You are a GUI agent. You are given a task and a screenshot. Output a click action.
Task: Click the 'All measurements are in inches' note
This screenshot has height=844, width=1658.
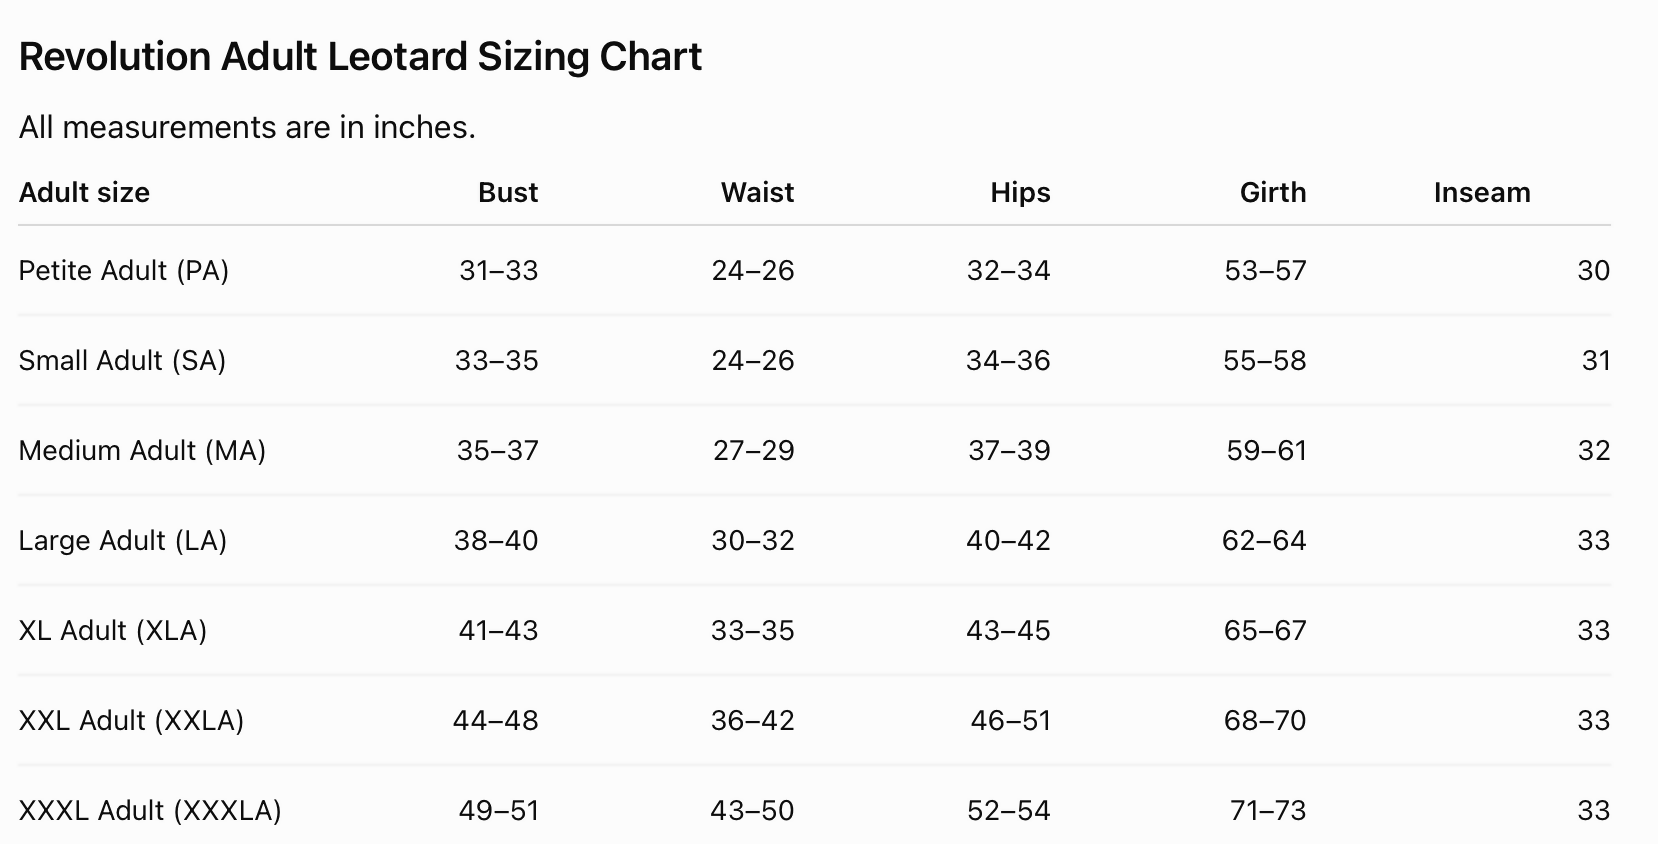click(247, 128)
